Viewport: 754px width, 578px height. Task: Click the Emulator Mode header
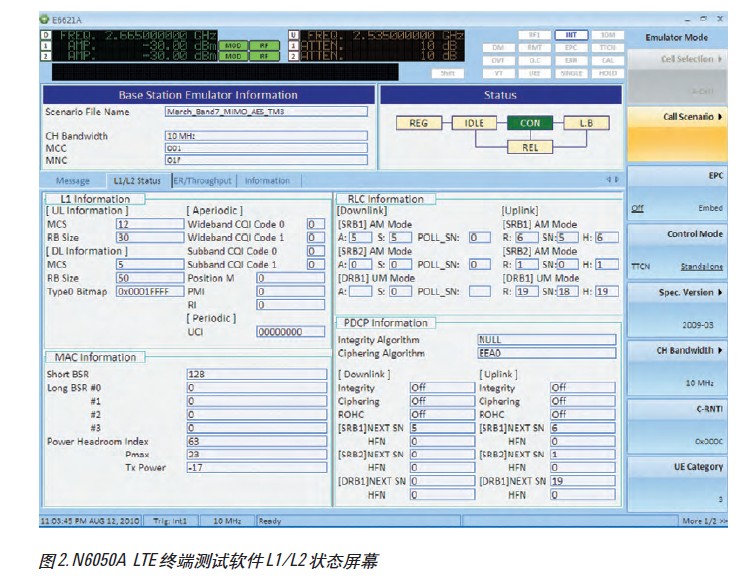677,38
